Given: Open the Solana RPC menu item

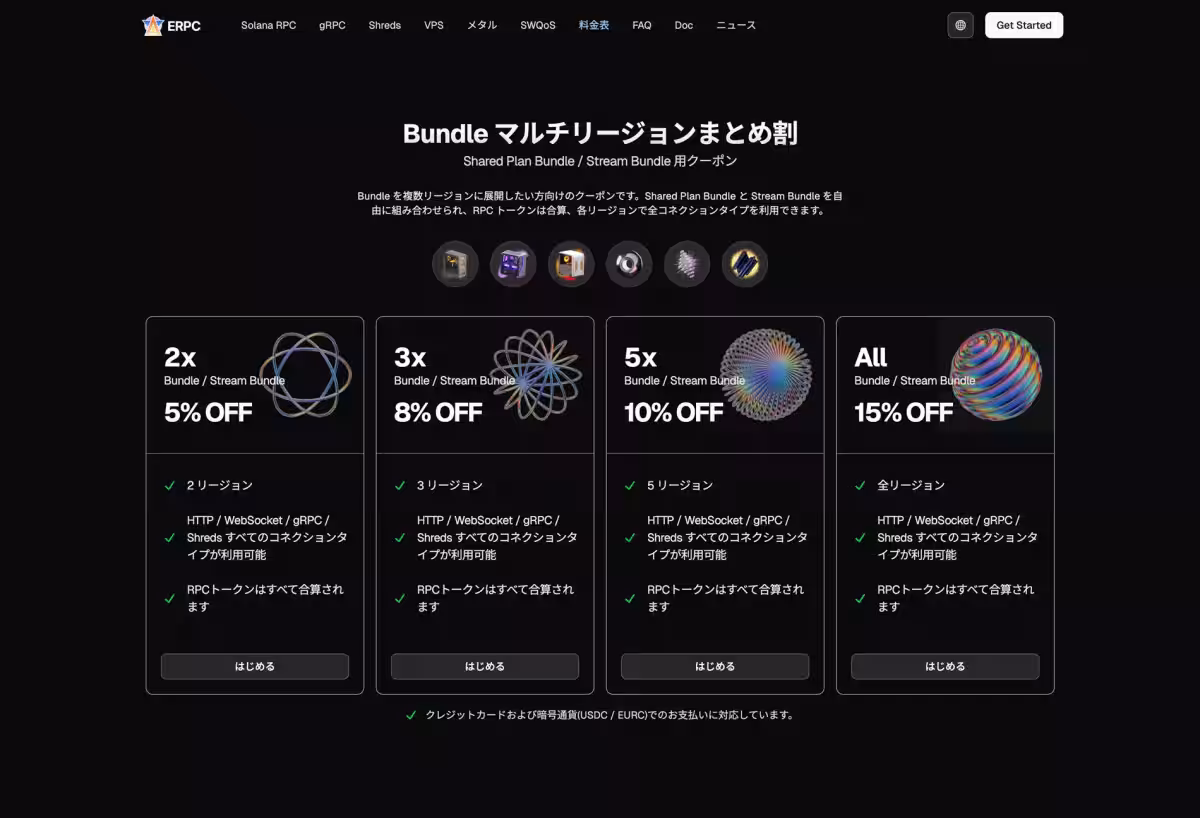Looking at the screenshot, I should click(x=268, y=25).
